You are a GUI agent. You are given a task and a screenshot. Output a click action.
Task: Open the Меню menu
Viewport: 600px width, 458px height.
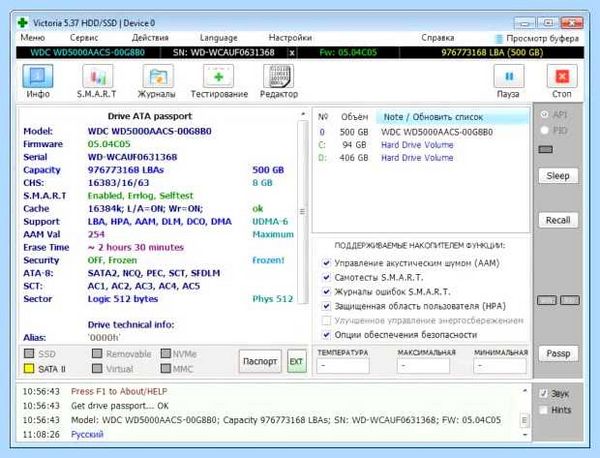(33, 38)
